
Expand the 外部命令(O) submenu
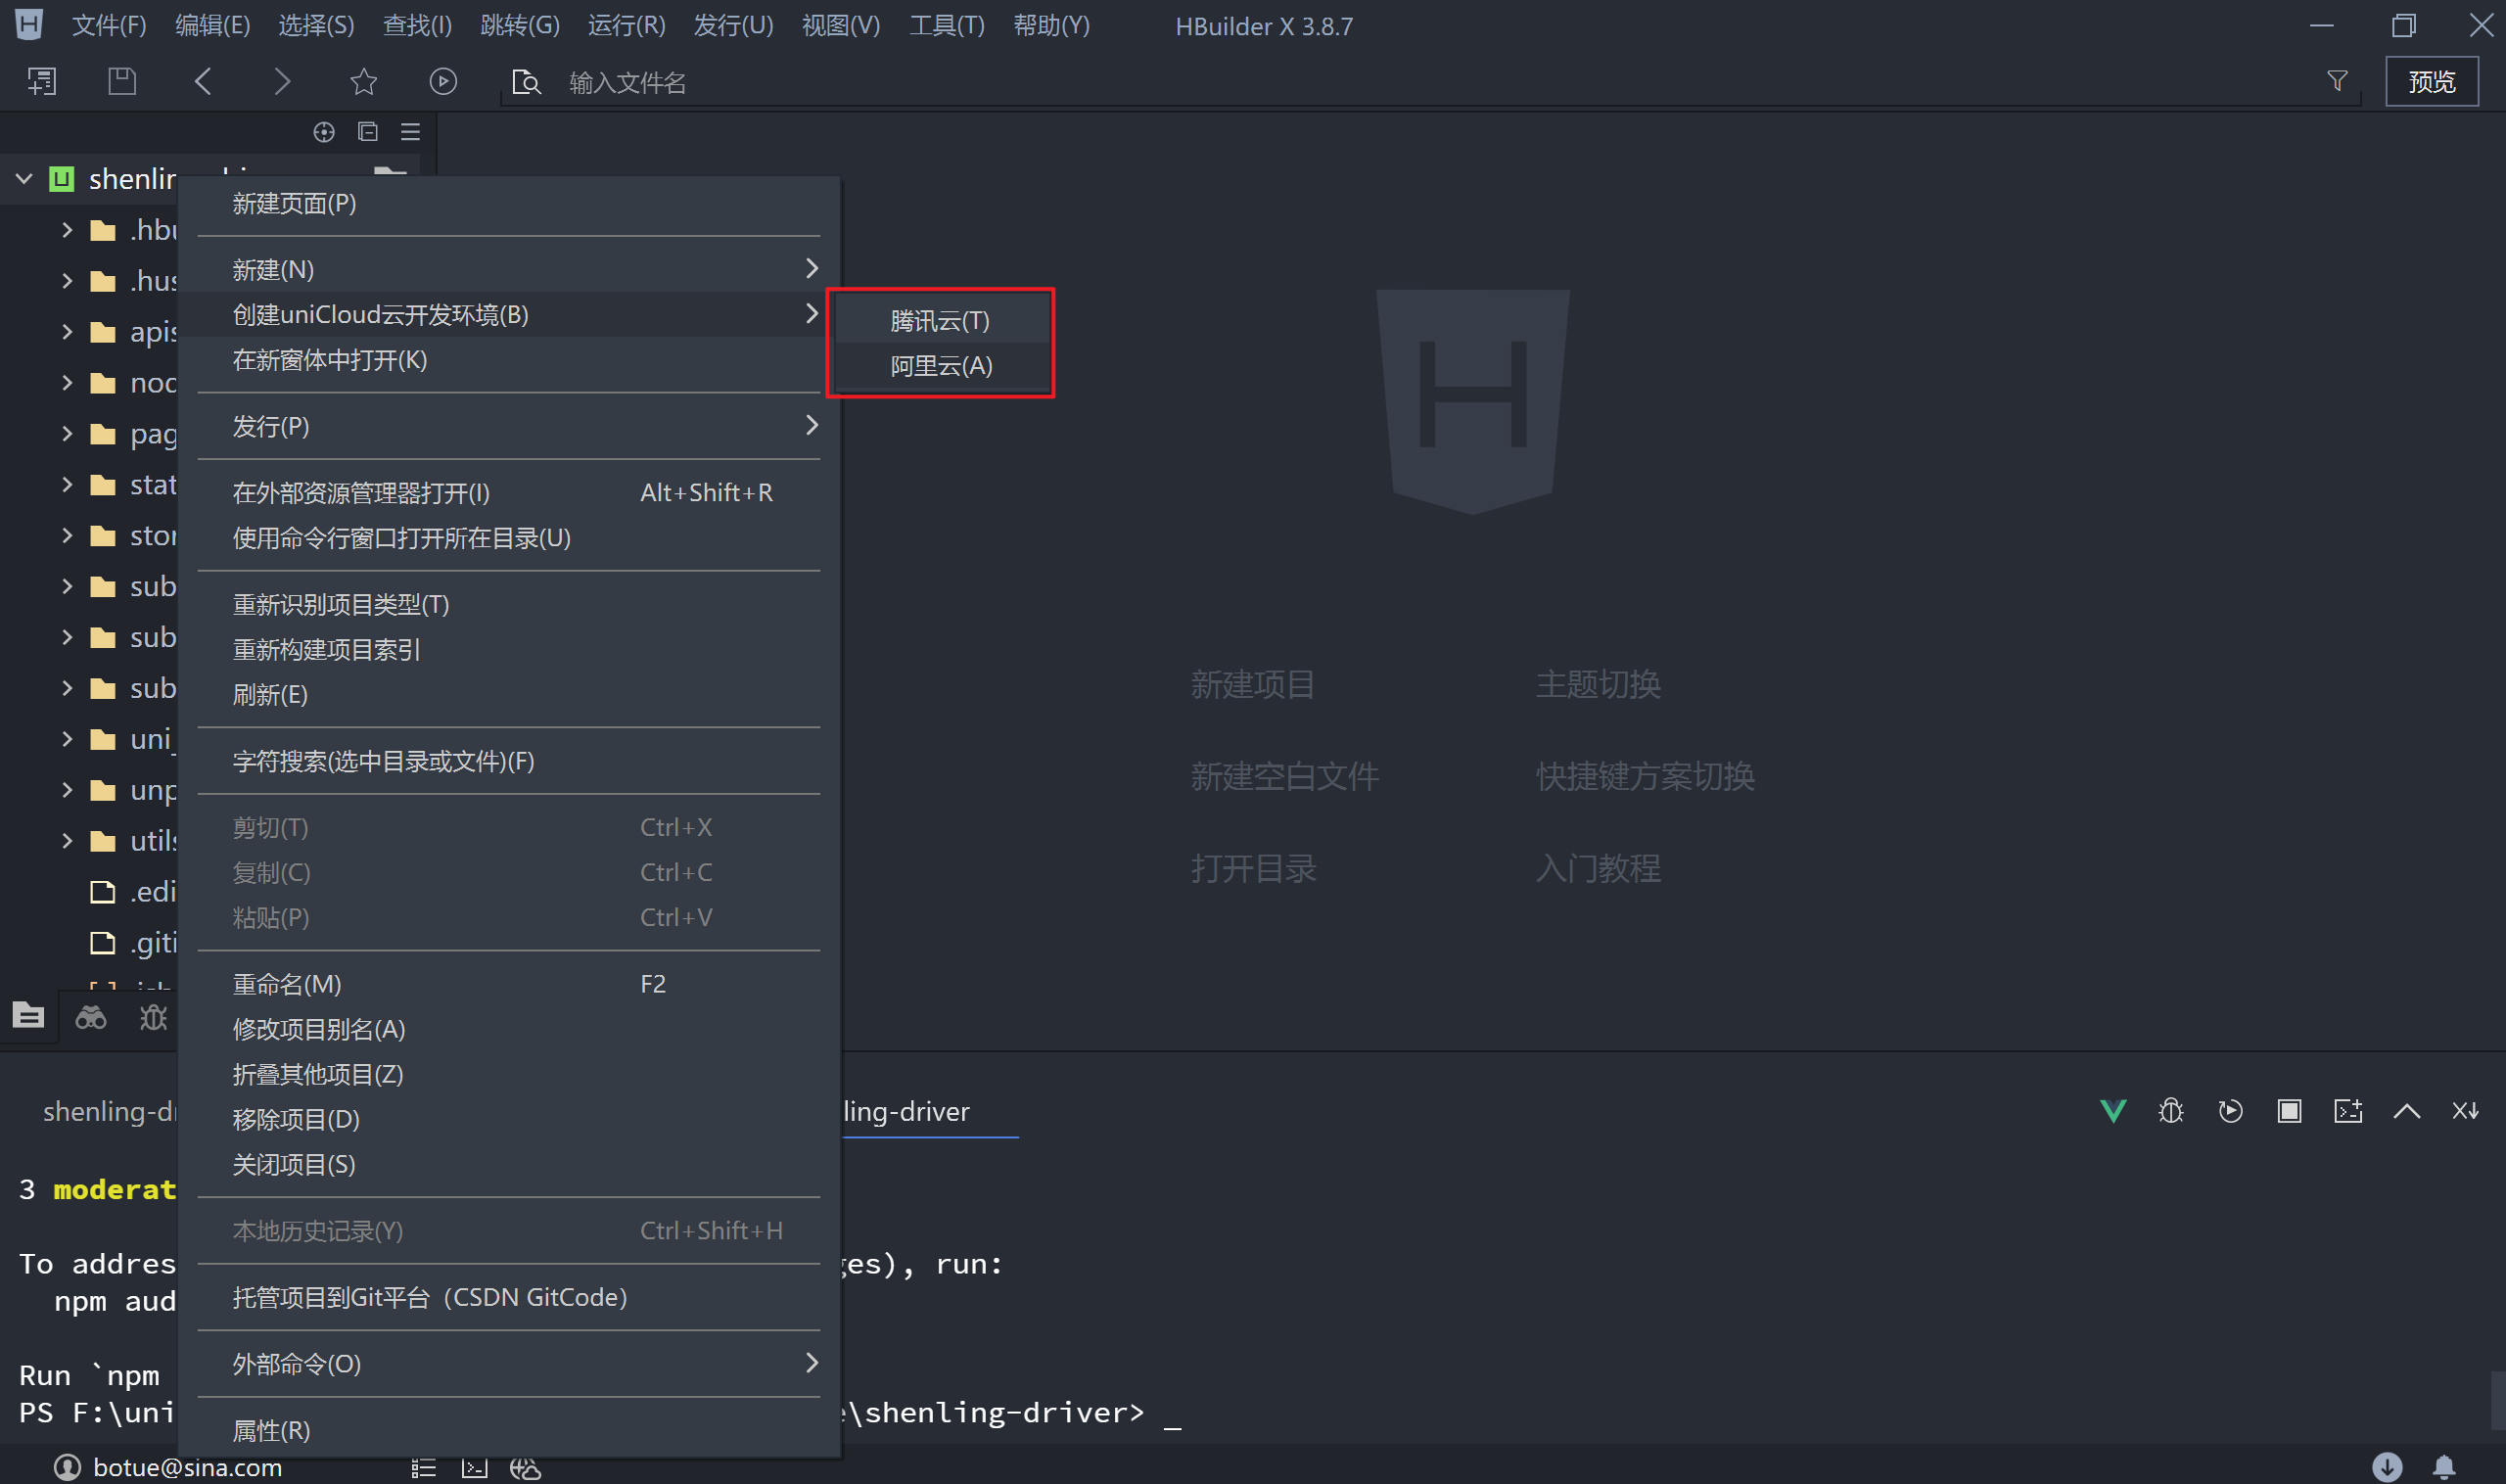[811, 1362]
